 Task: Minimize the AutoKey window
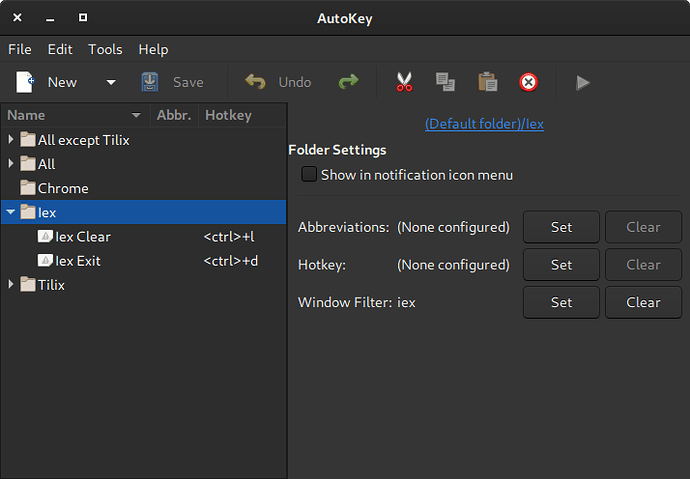click(50, 19)
